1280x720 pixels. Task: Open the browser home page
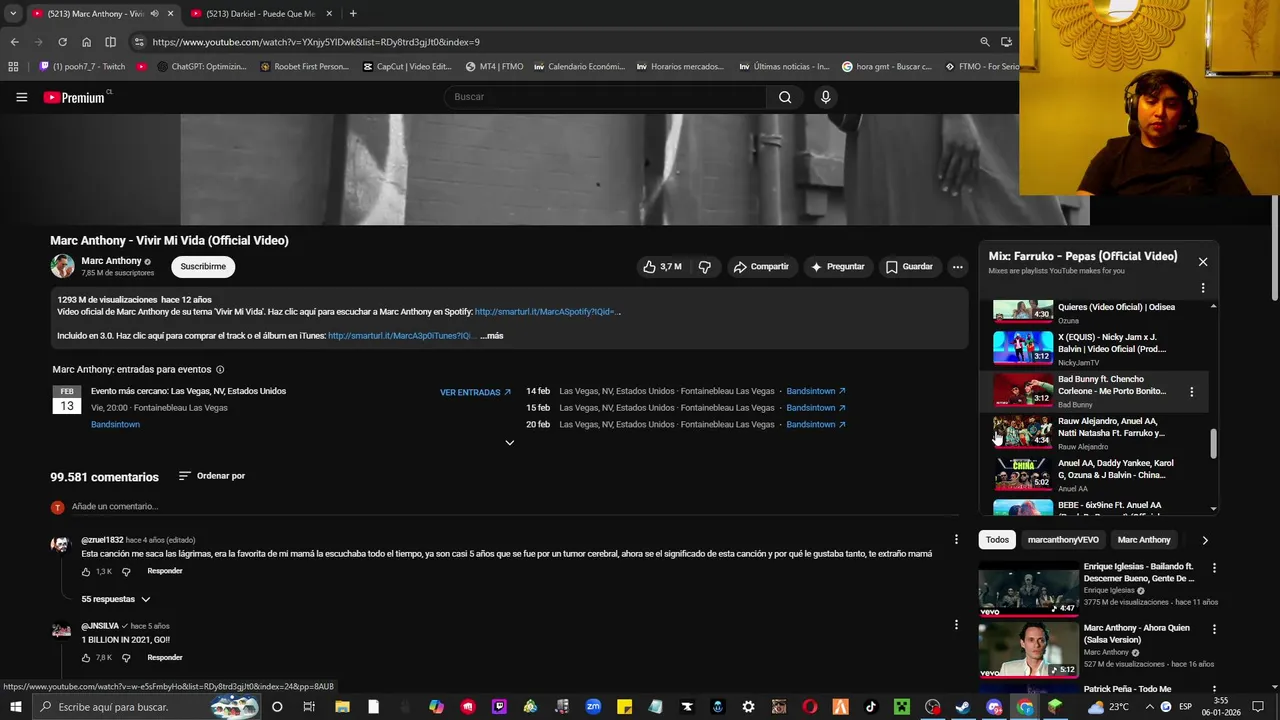point(86,42)
